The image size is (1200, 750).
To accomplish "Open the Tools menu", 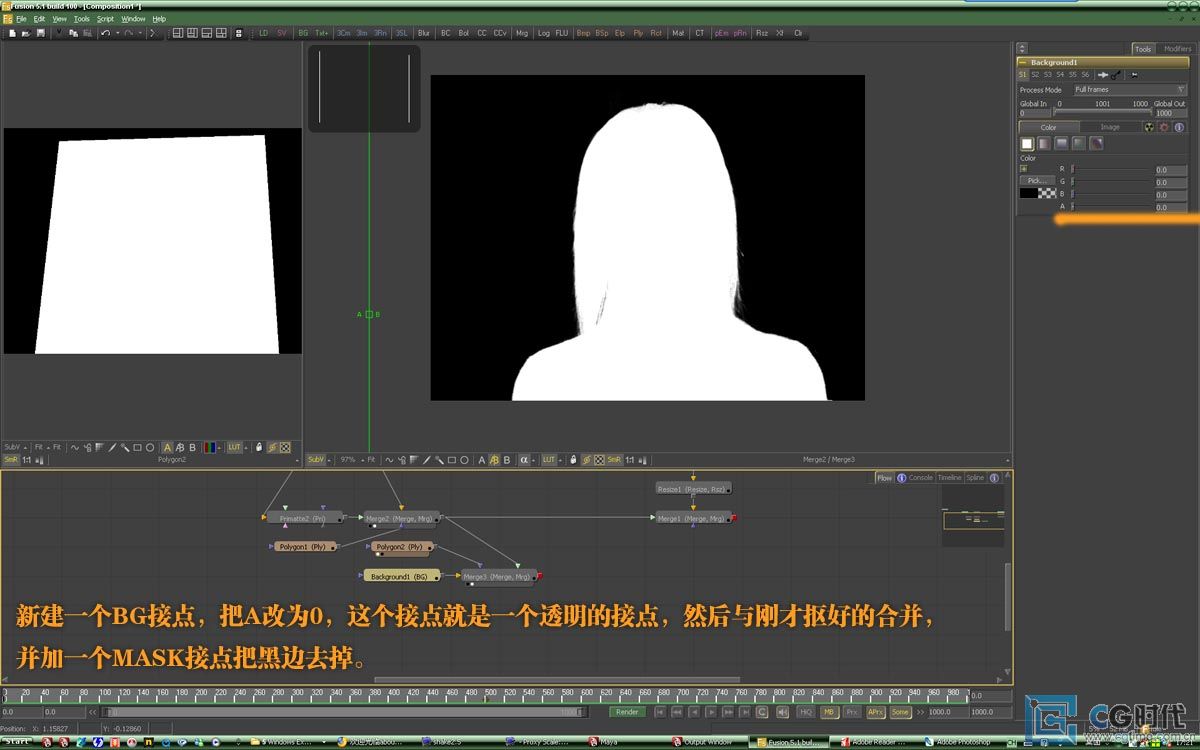I will pos(81,19).
